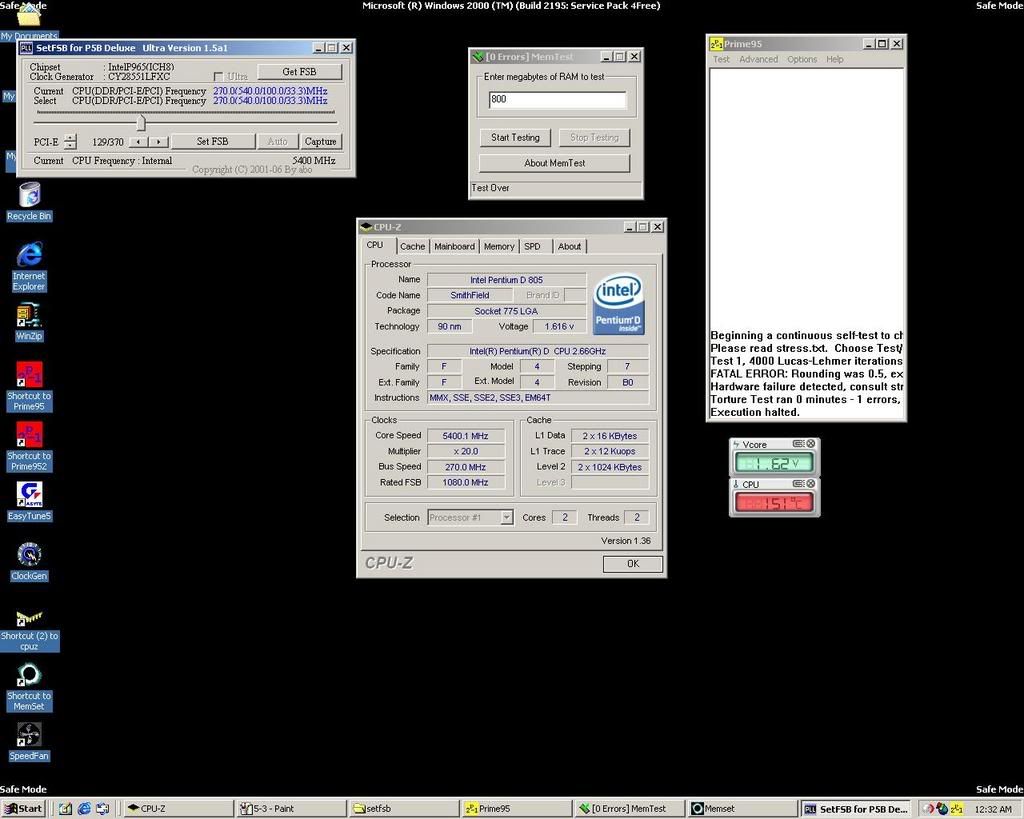This screenshot has width=1024, height=819.
Task: Open the Vcore monitor settings icon
Action: [x=798, y=443]
